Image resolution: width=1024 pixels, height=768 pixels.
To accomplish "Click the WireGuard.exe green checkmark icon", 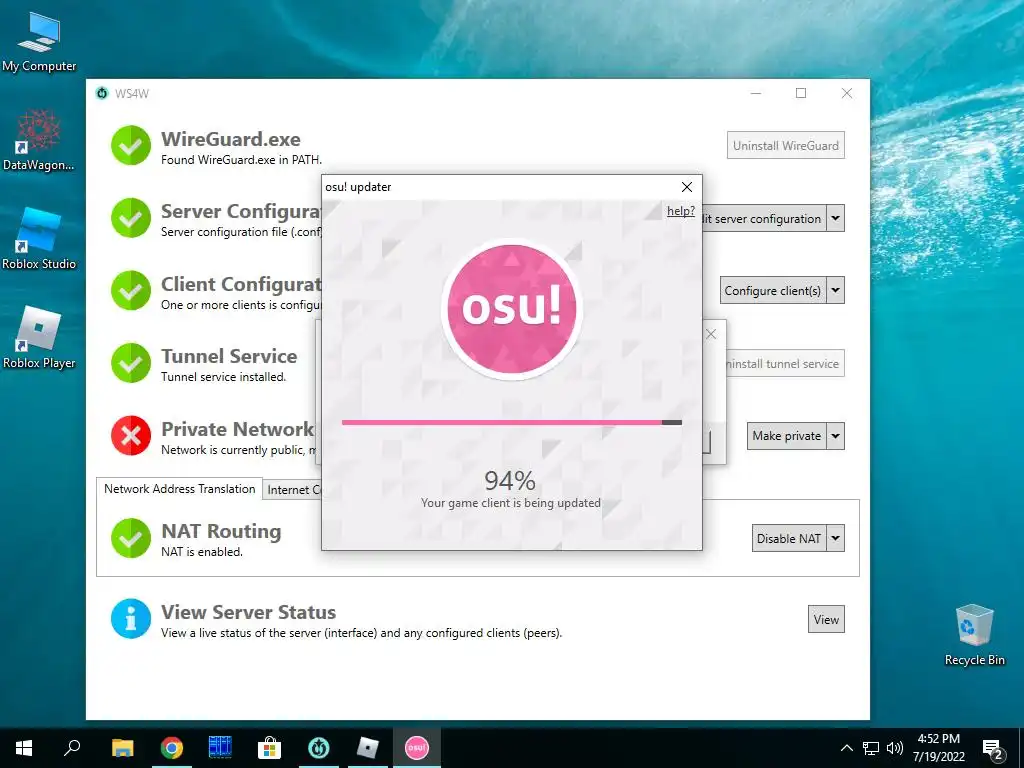I will (x=131, y=146).
